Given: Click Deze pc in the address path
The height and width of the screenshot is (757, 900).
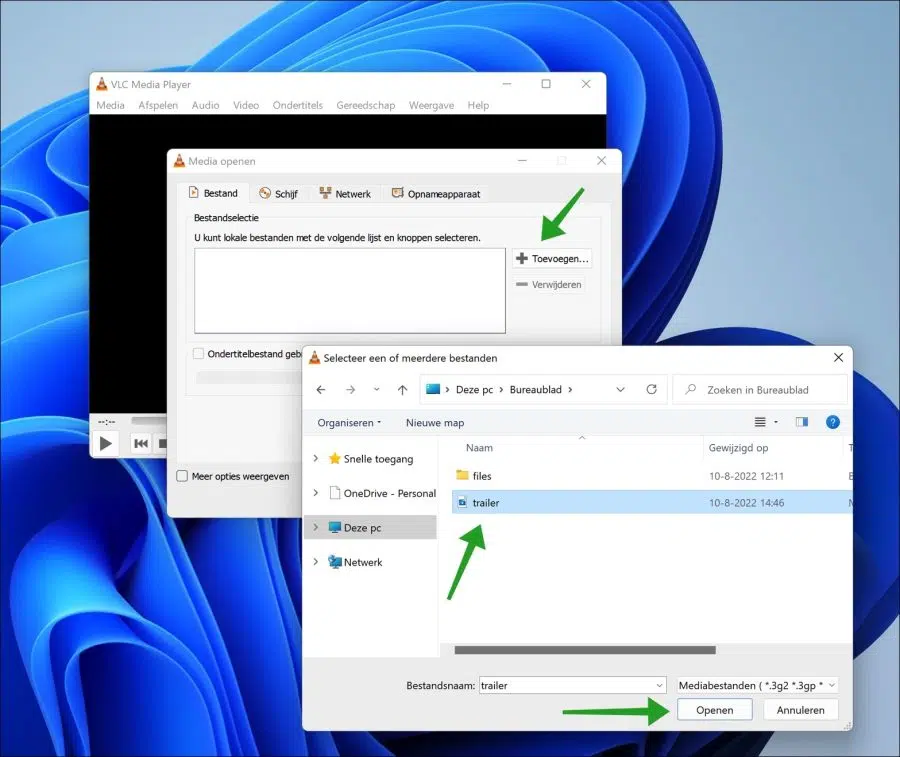Looking at the screenshot, I should click(x=474, y=390).
